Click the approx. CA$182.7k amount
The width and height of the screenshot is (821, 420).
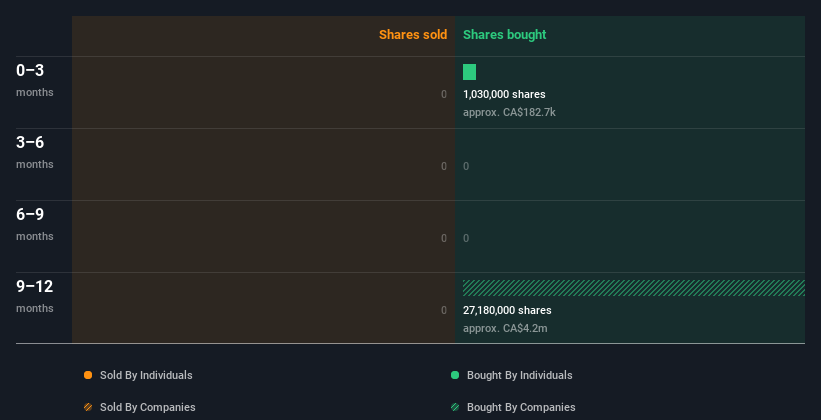click(509, 112)
